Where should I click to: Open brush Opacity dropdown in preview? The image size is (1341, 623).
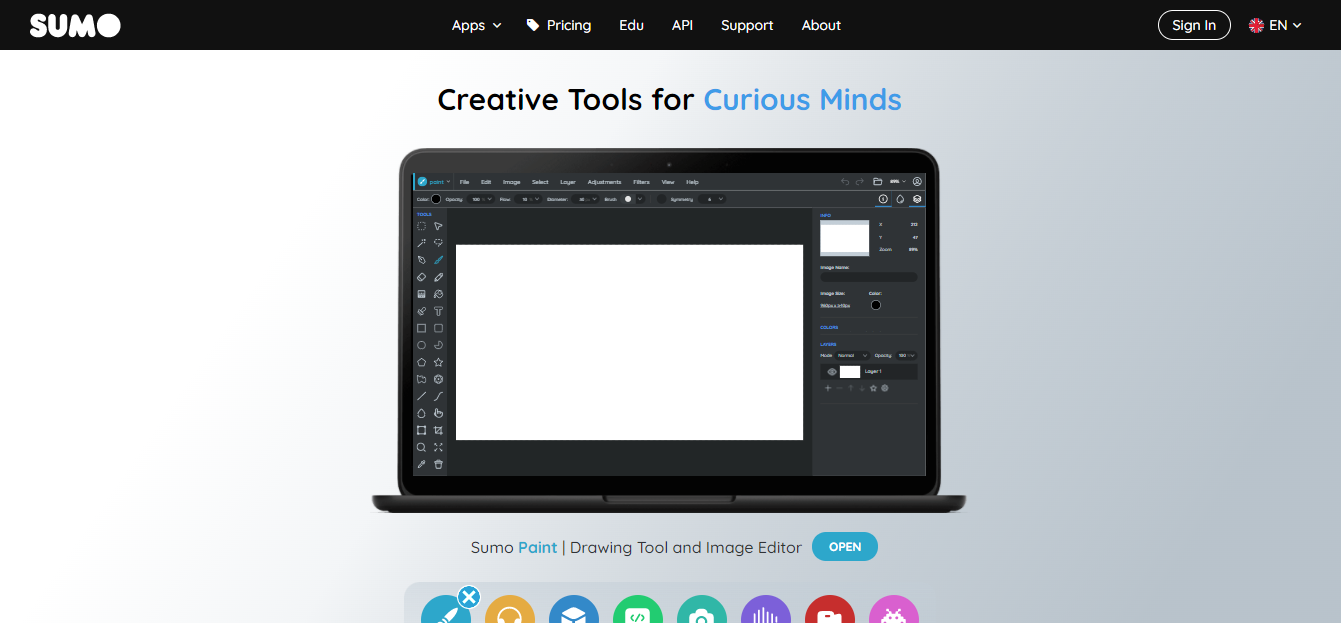(x=481, y=199)
